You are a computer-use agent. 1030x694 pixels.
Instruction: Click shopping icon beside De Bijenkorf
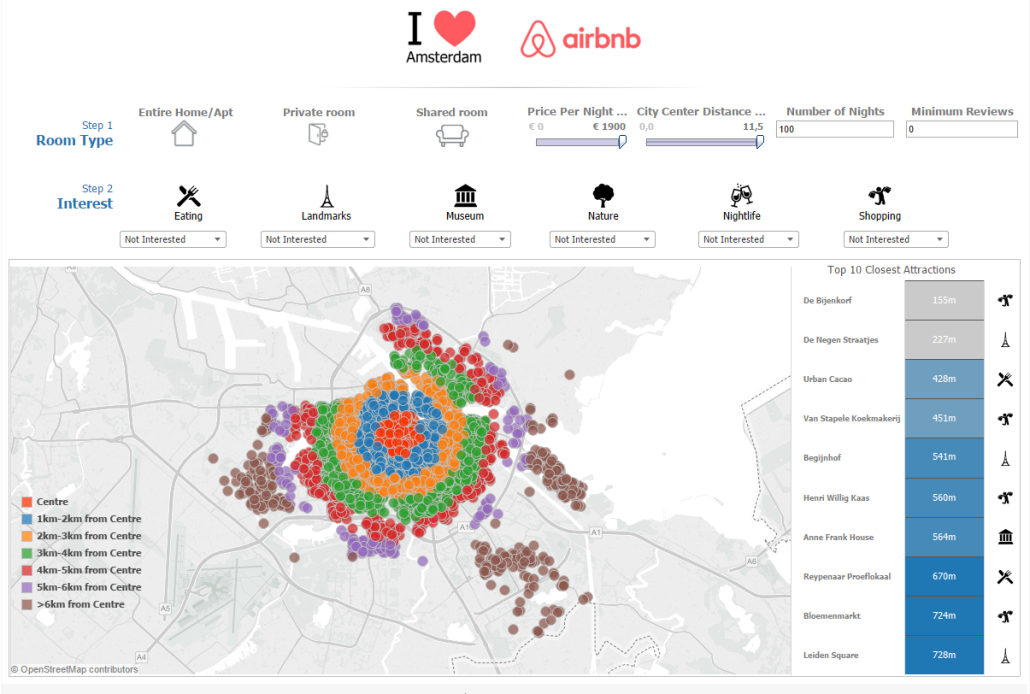point(1005,300)
